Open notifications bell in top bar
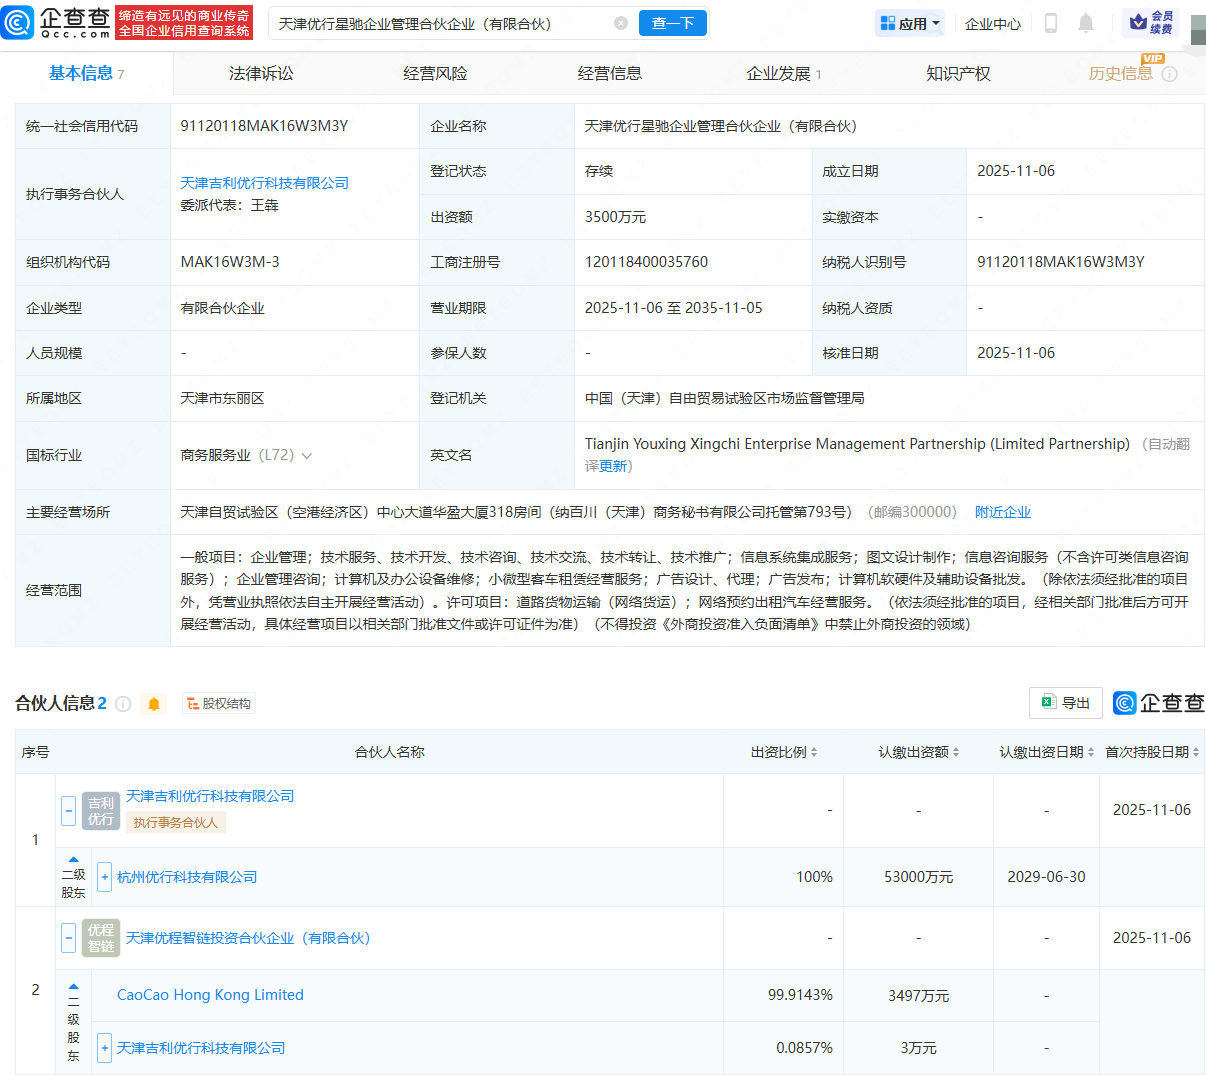Viewport: 1206px width, 1075px height. 1086,23
